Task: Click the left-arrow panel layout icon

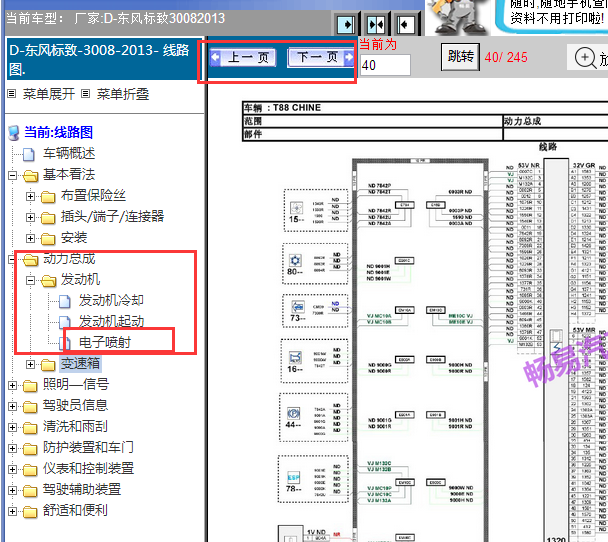Action: 406,25
